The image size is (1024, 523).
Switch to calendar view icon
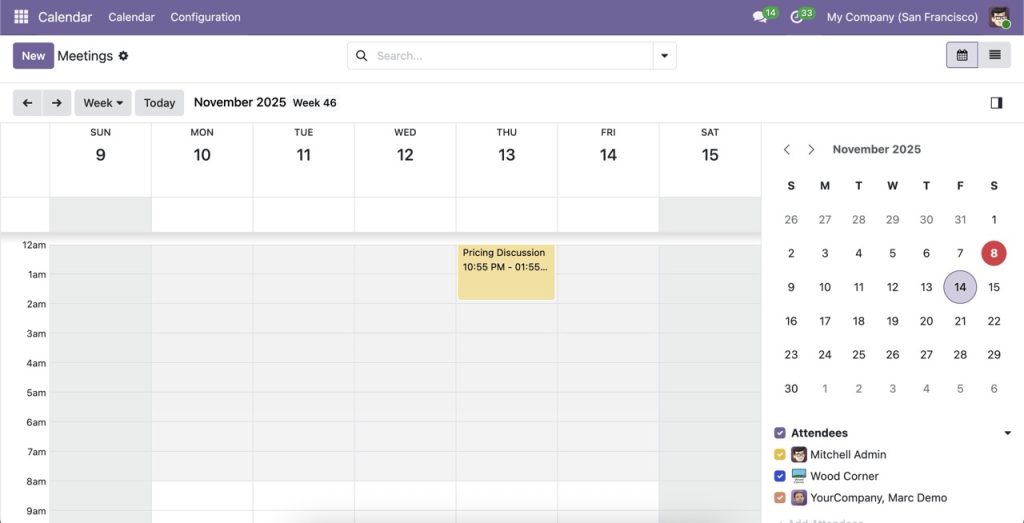point(962,55)
